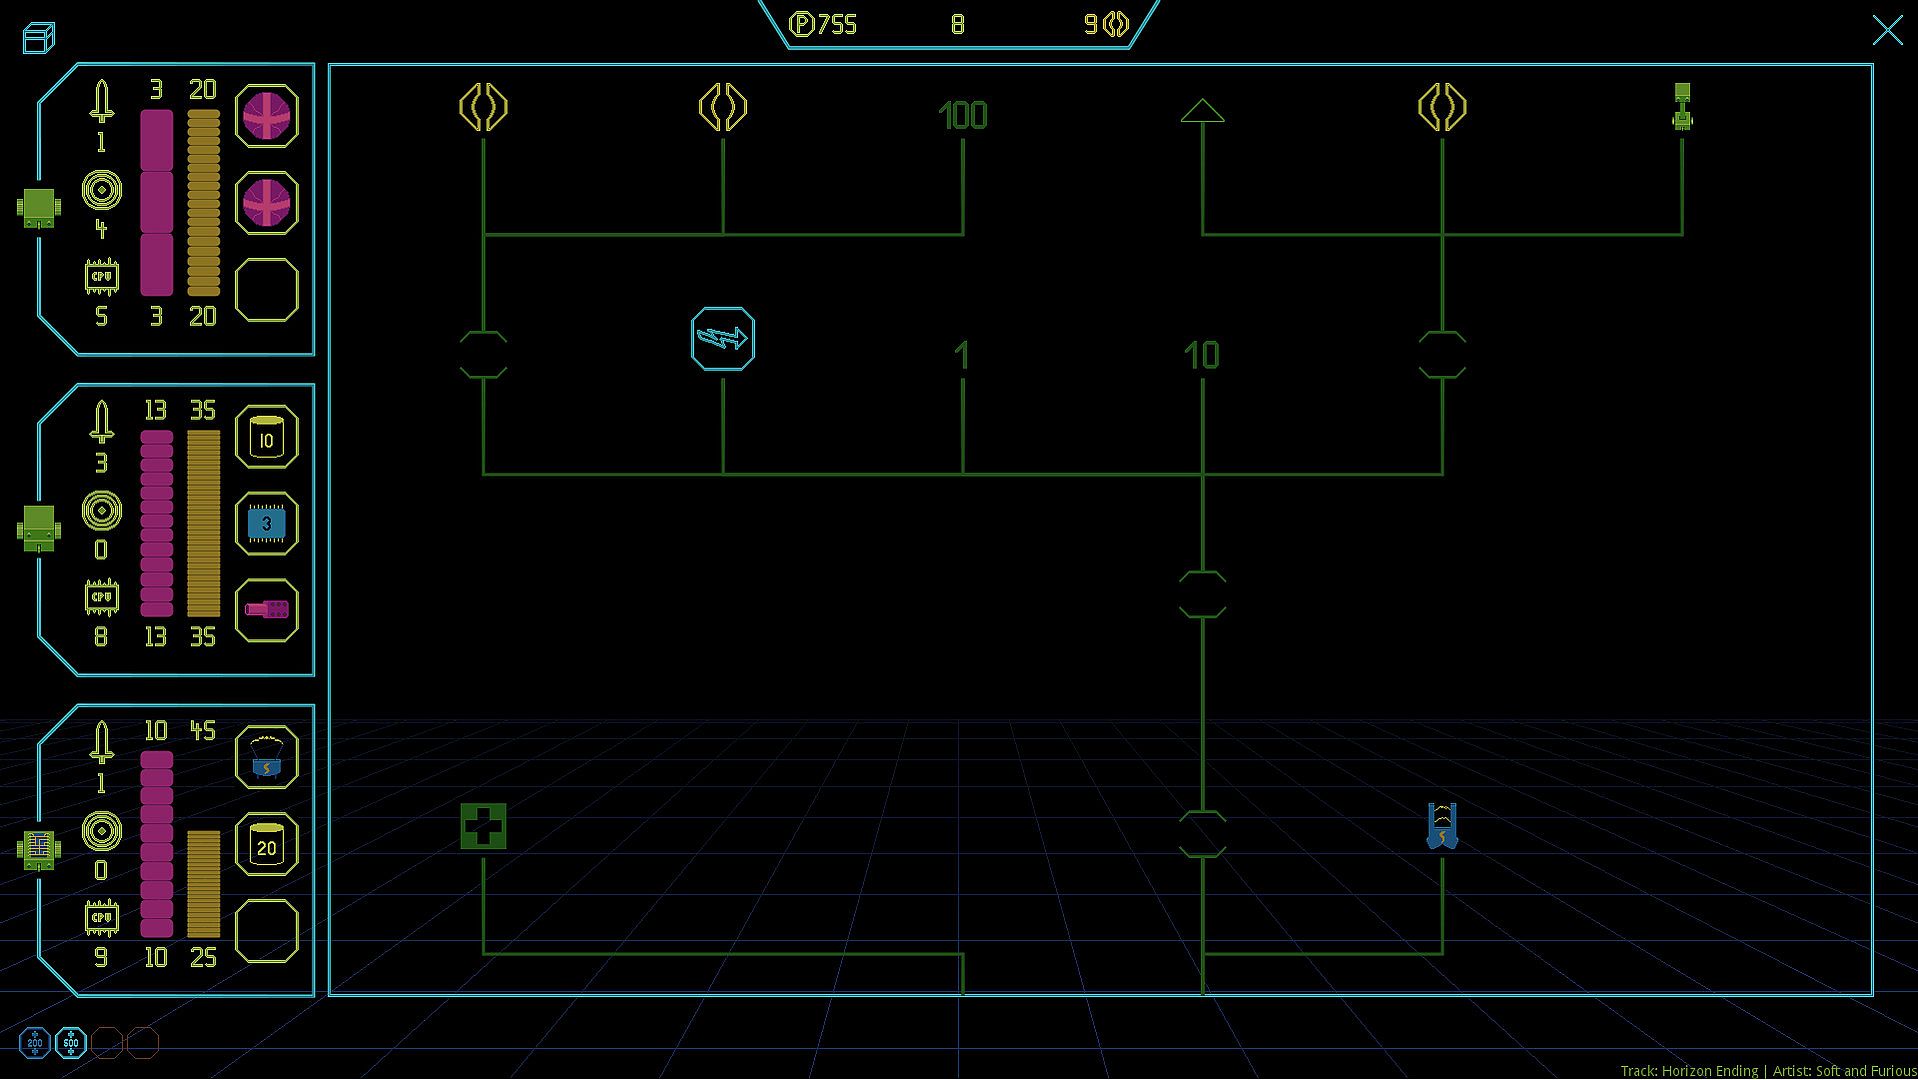Select the third robot with the striped chest
The image size is (1918, 1080).
coord(39,849)
